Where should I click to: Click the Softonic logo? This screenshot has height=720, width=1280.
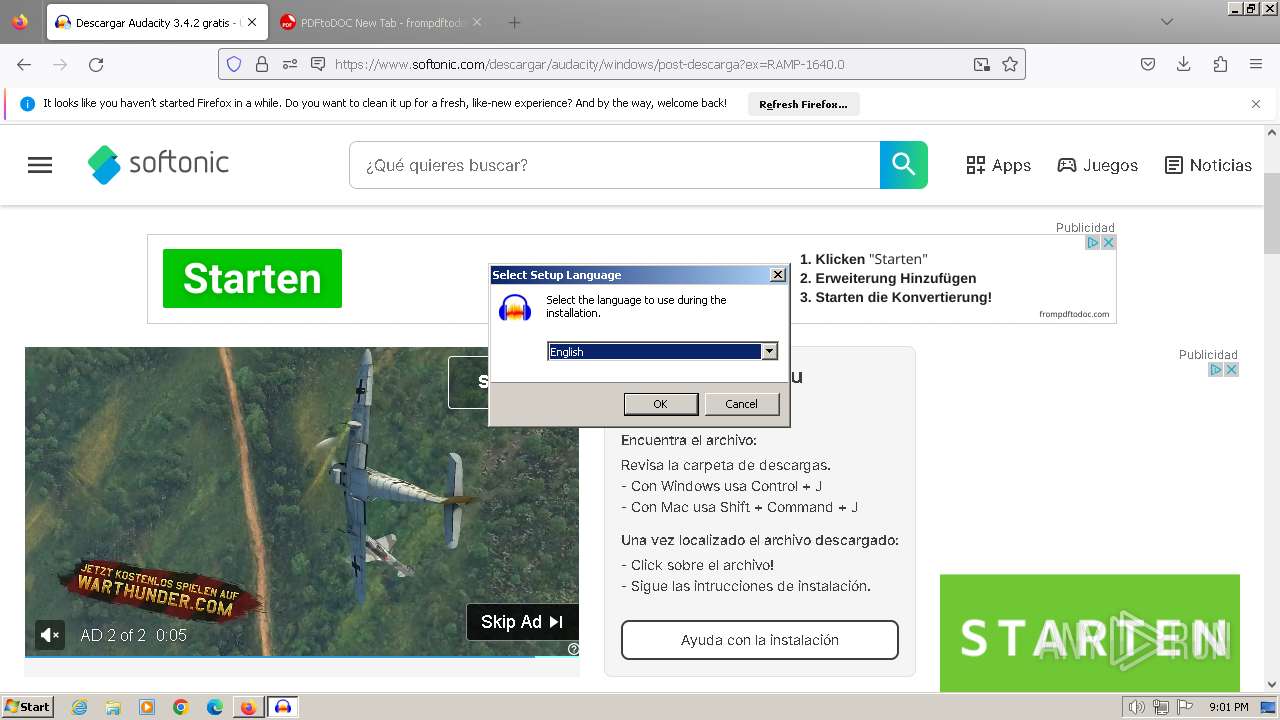[x=158, y=164]
